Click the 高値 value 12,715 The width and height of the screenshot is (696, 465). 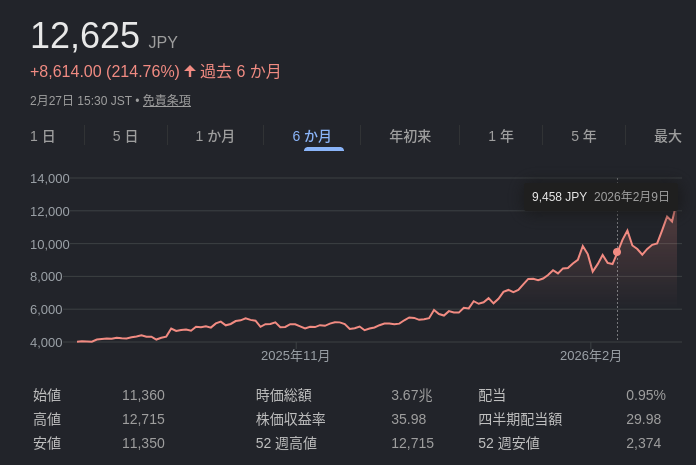point(143,419)
